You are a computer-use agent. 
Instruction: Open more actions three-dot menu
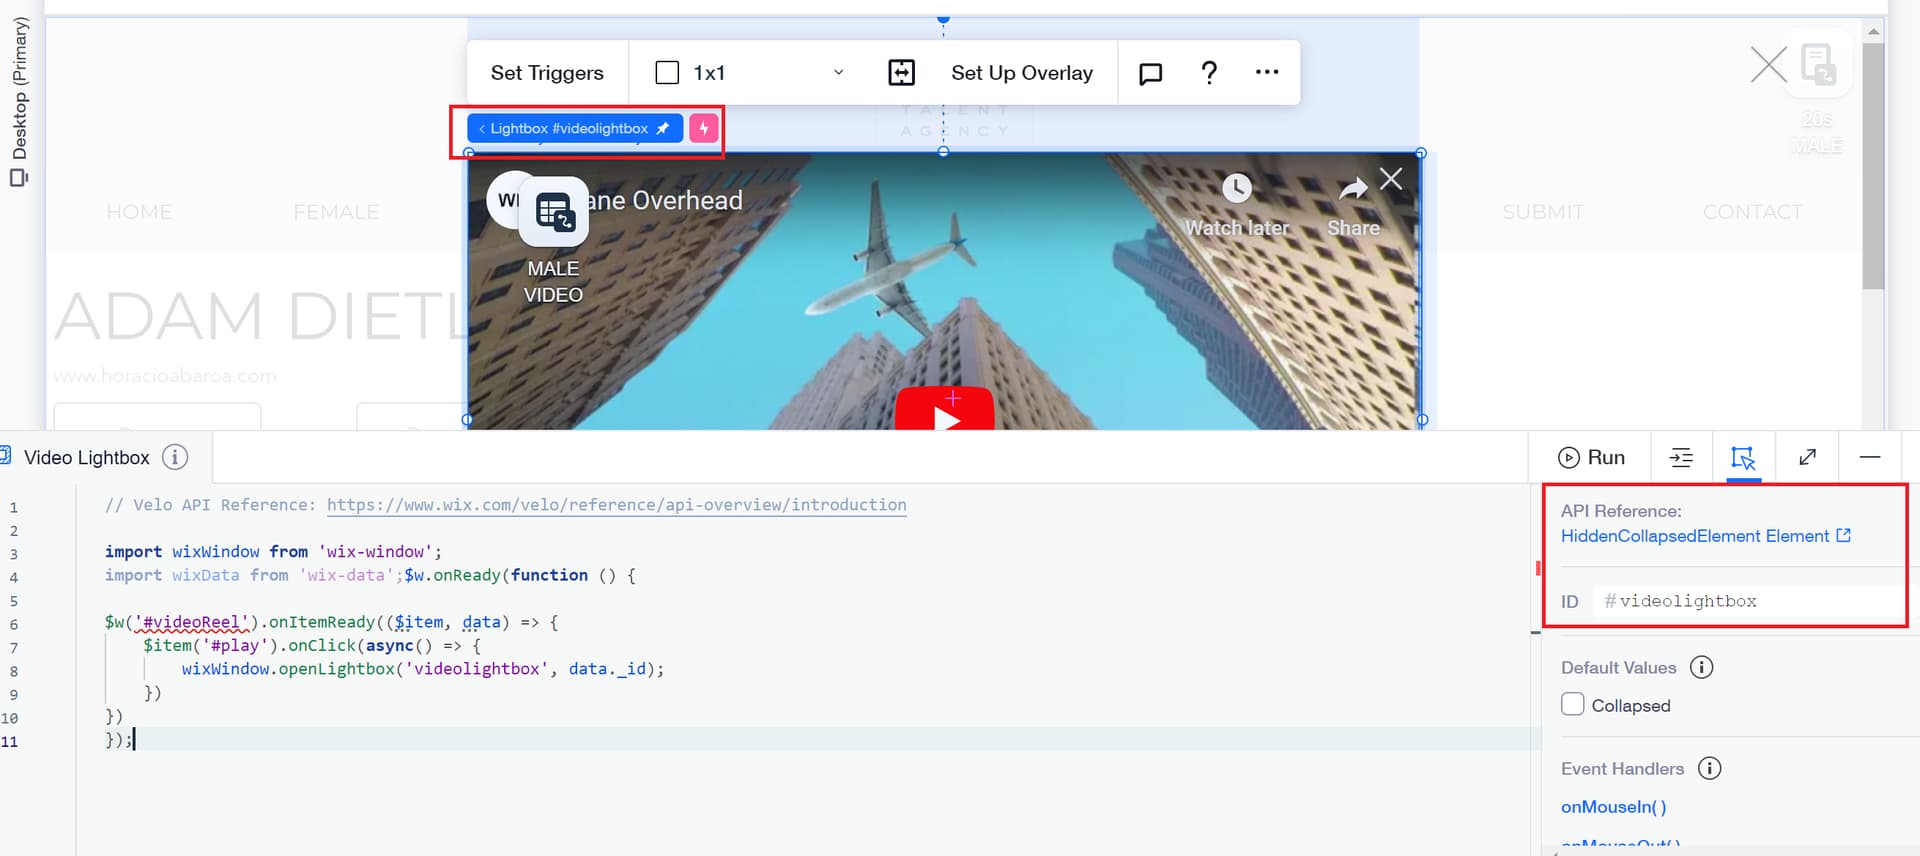(x=1267, y=72)
